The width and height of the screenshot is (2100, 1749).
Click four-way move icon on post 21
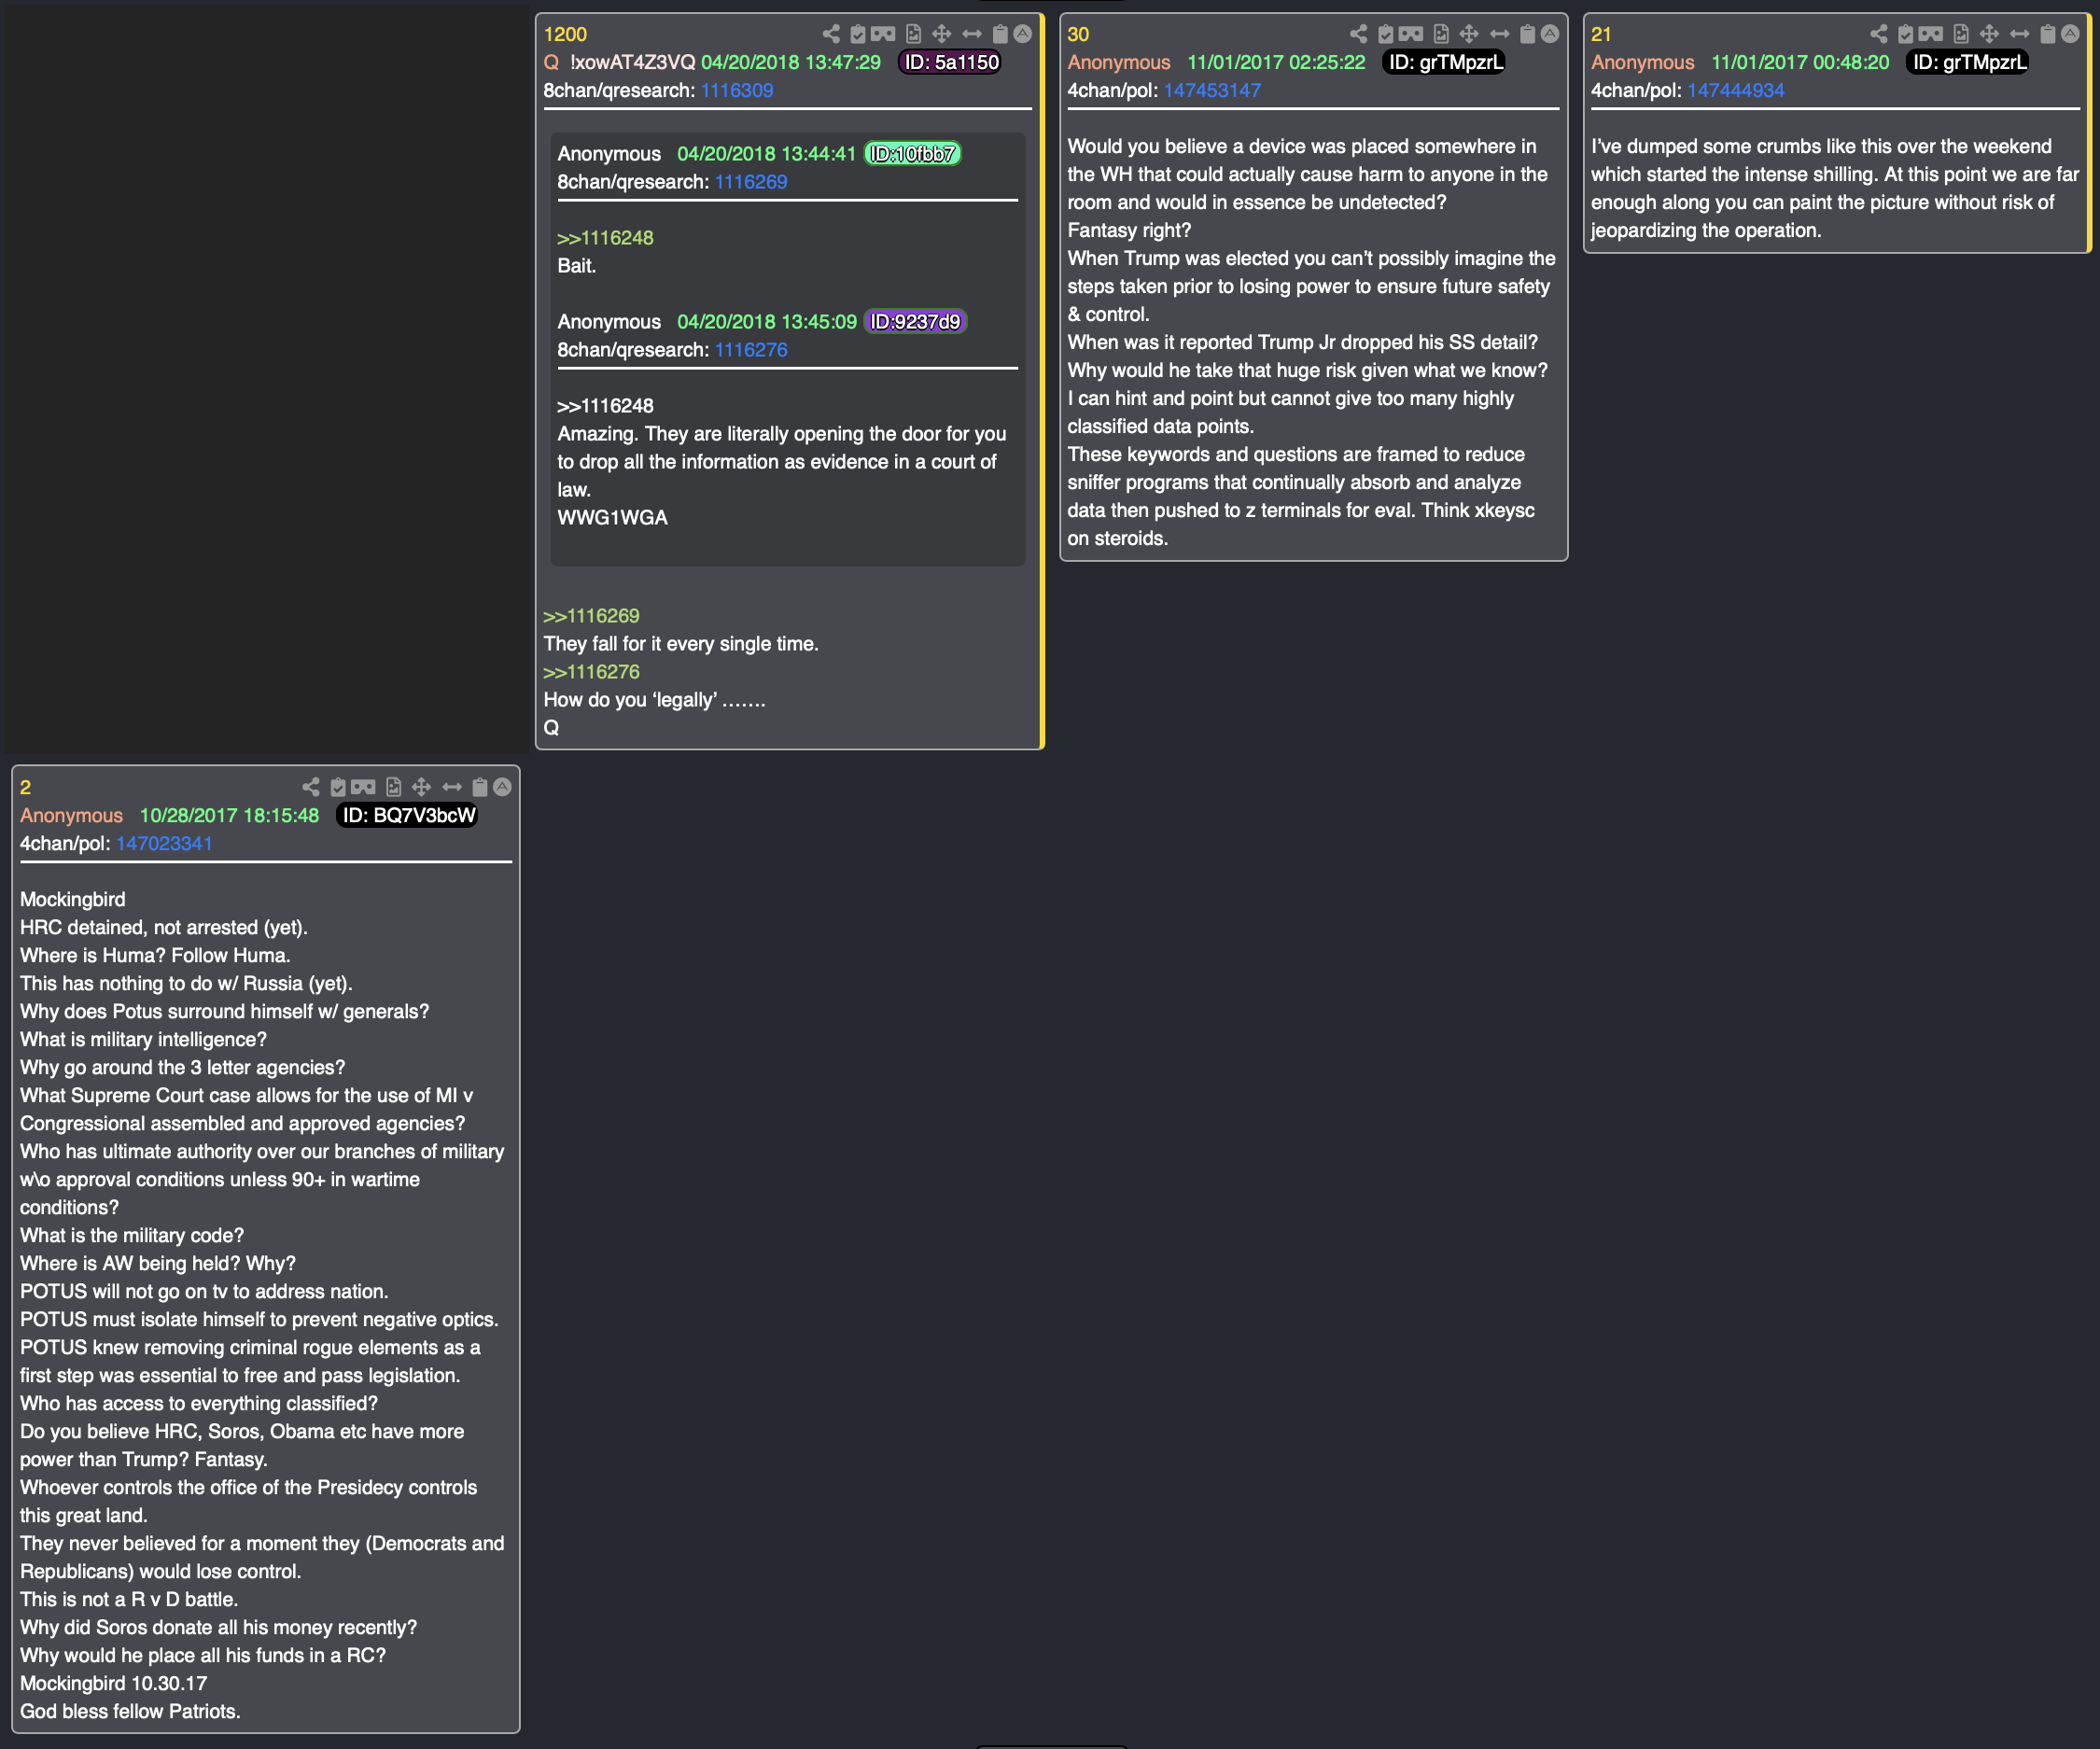tap(1989, 34)
